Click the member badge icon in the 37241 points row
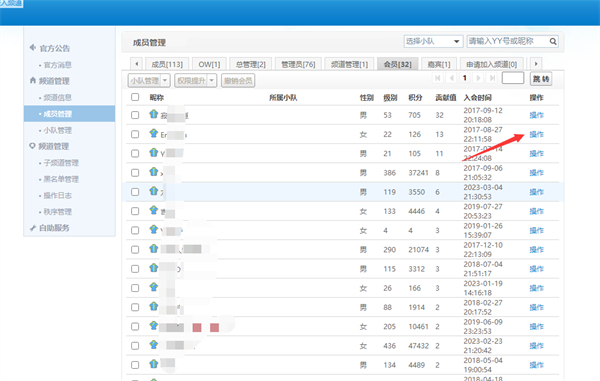This screenshot has width=600, height=381. [153, 171]
